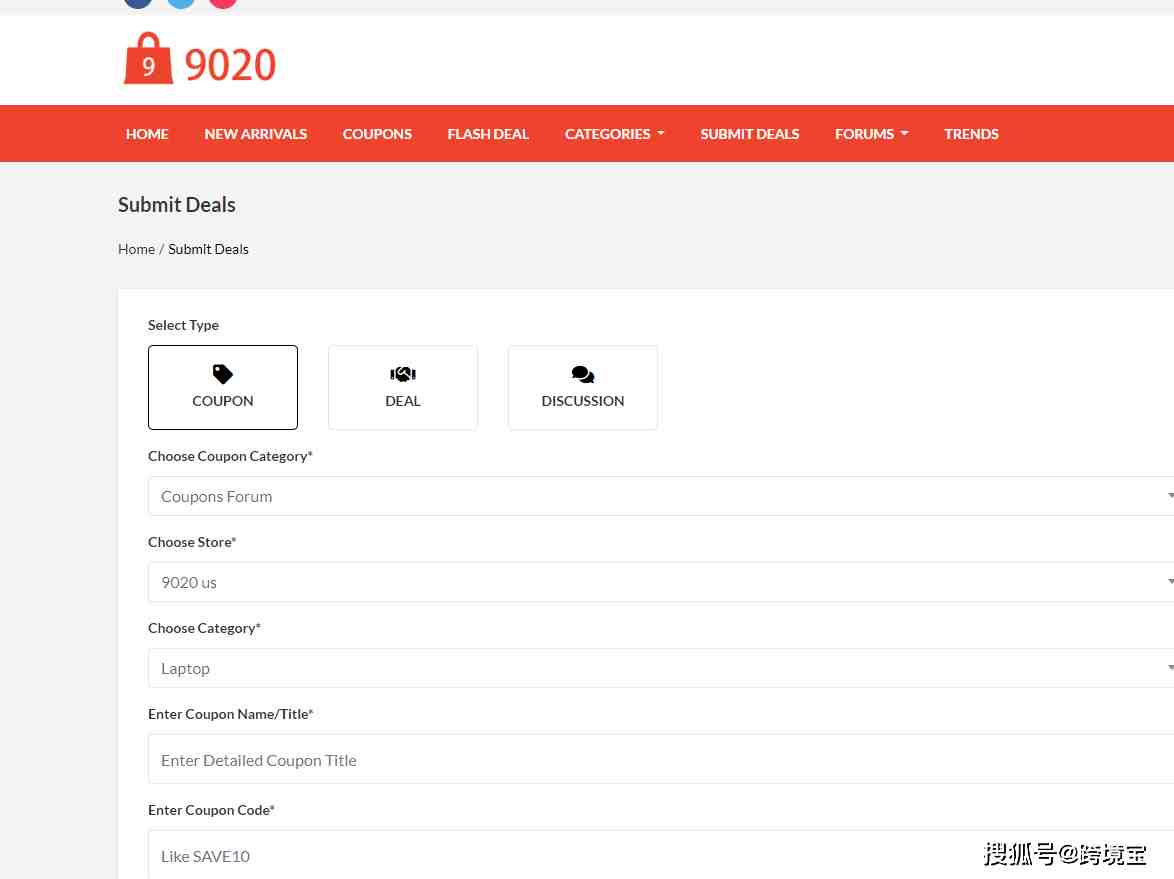Click the Enter Coupon Code label
Image resolution: width=1174 pixels, height=879 pixels.
[211, 810]
